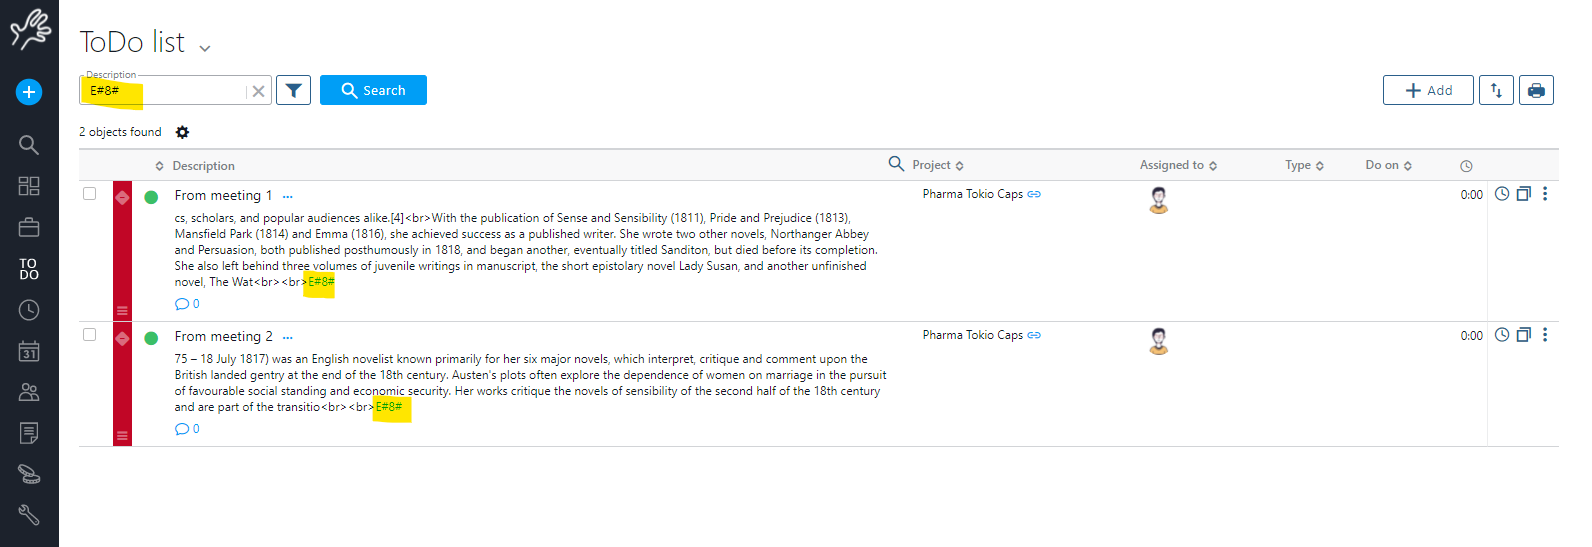The height and width of the screenshot is (547, 1592).
Task: Start timer clock for From meeting 1
Action: tap(1501, 194)
